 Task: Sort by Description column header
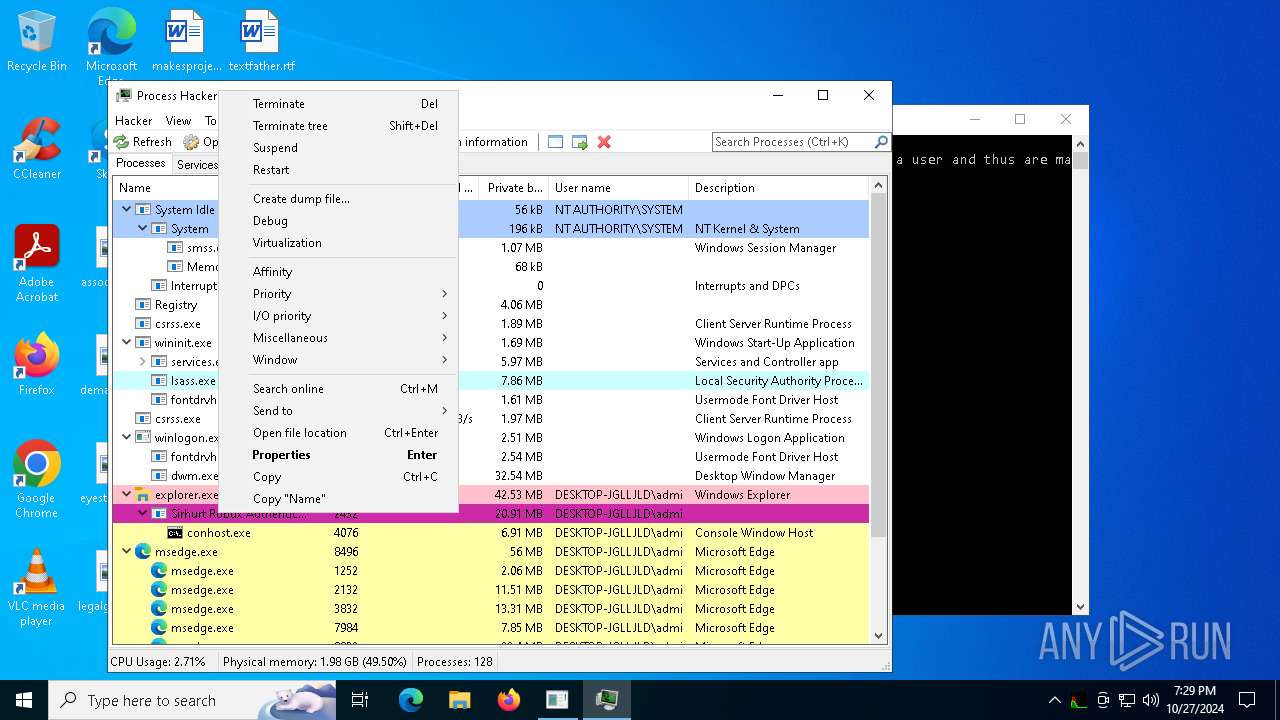coord(778,188)
